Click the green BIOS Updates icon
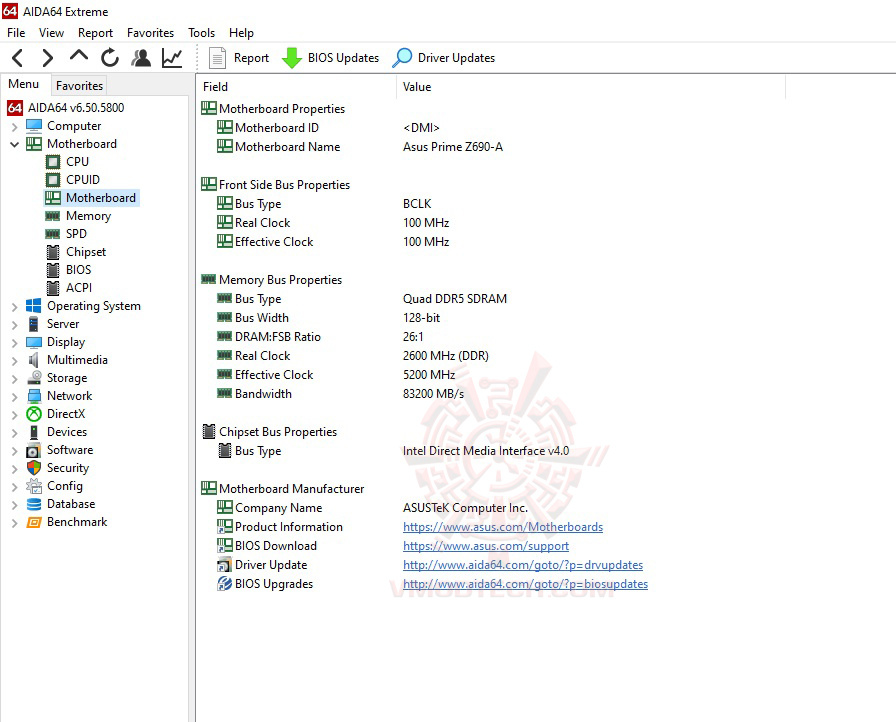896x722 pixels. [293, 57]
